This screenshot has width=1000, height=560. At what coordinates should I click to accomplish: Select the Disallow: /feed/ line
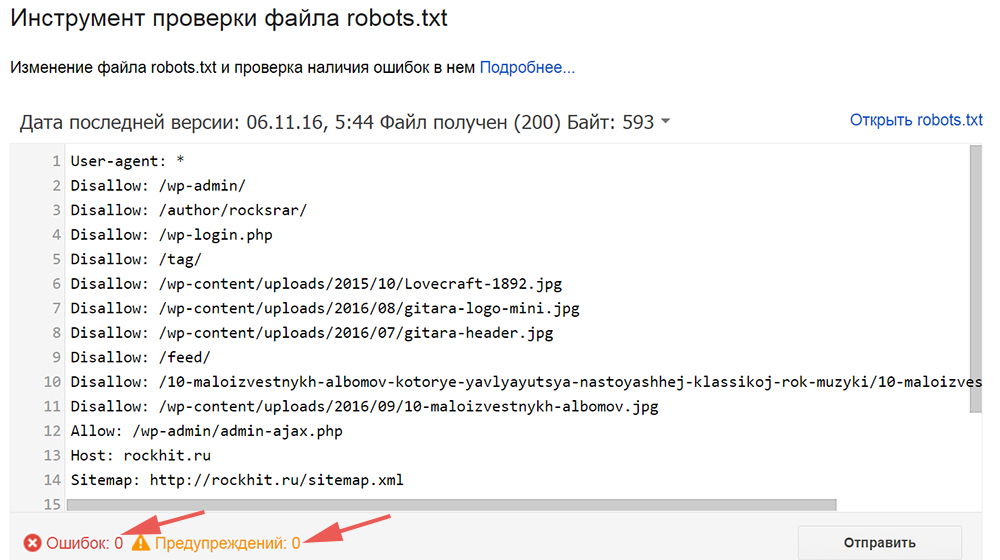[x=140, y=357]
